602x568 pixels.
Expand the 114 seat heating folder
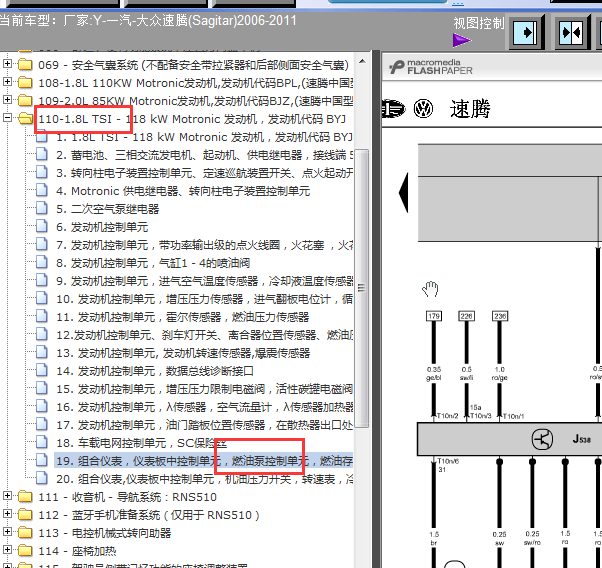coord(7,550)
